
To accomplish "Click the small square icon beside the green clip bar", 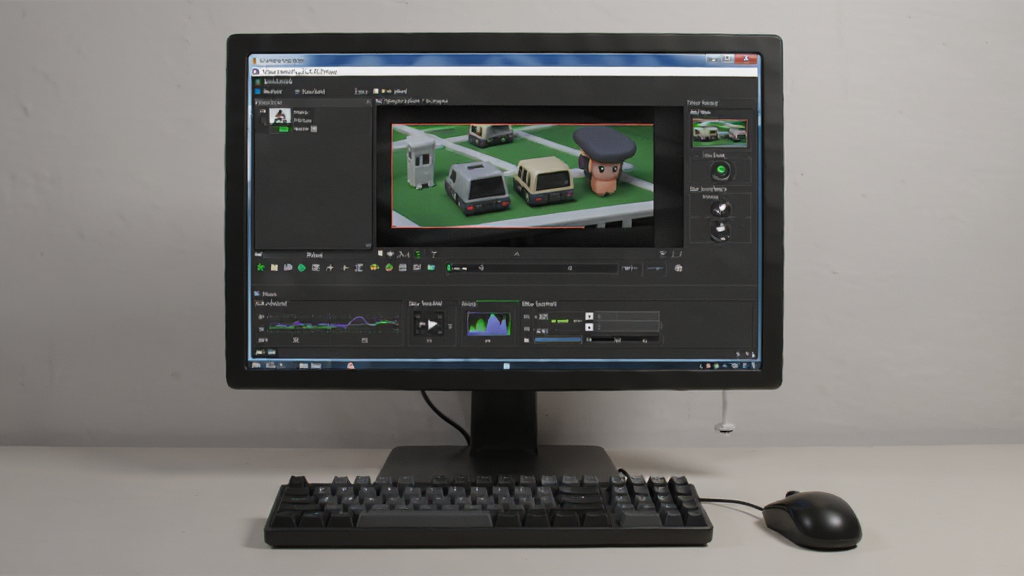I will point(314,129).
